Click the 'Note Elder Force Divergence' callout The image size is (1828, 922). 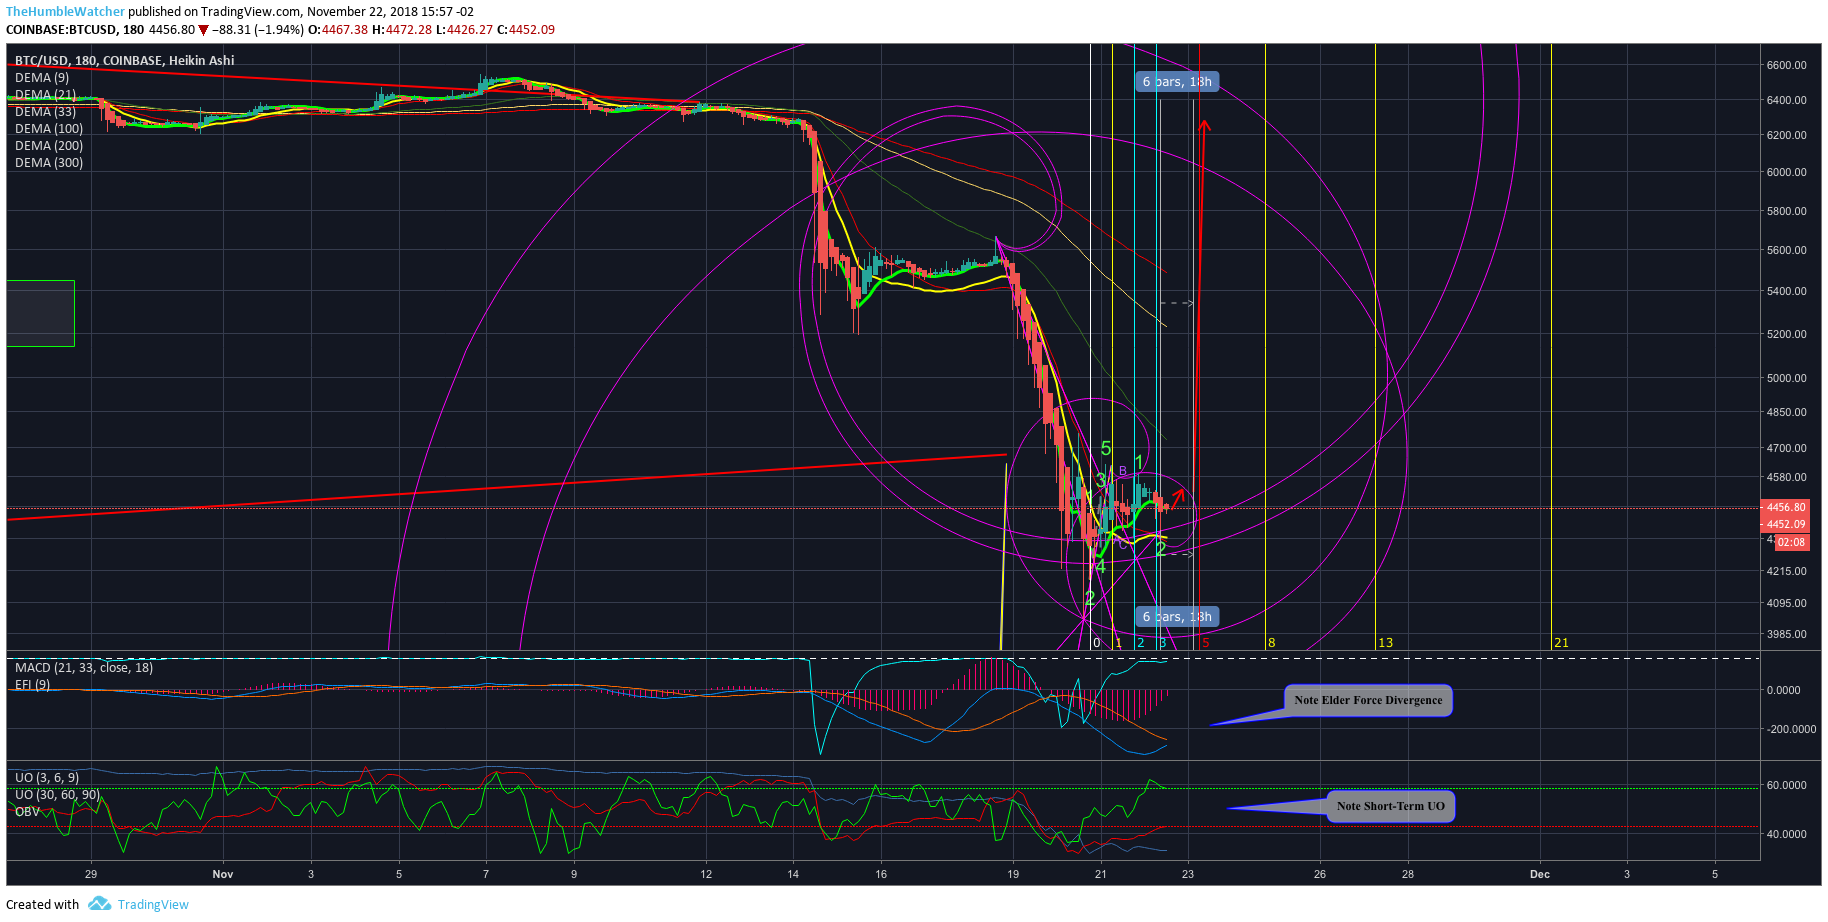point(1368,700)
